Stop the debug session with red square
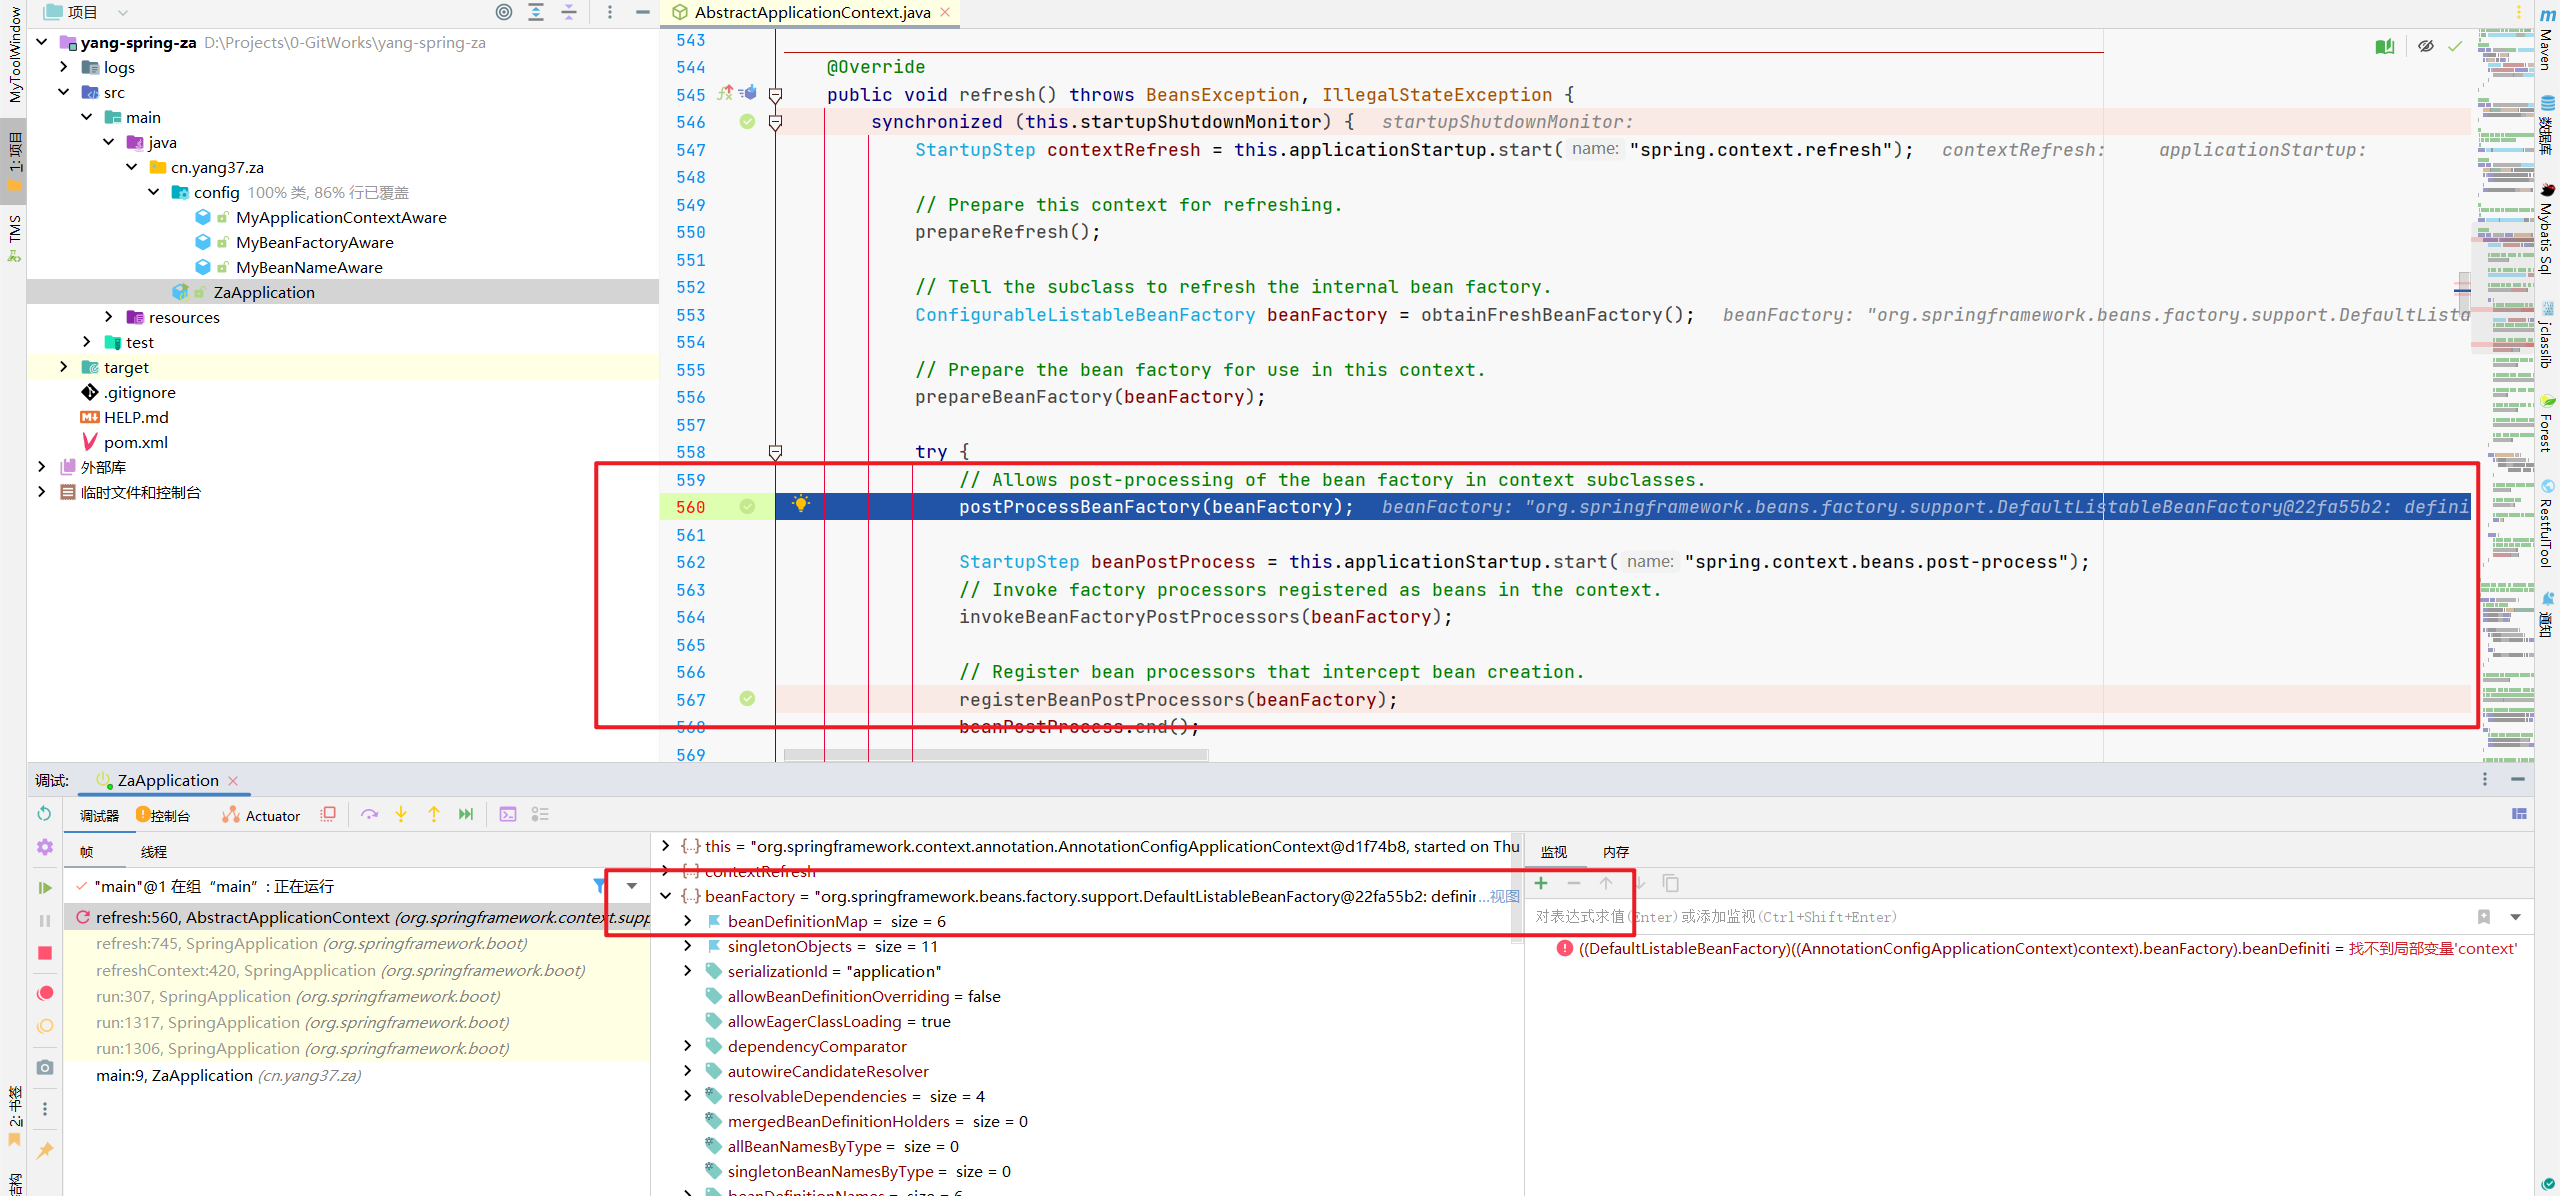Image resolution: width=2560 pixels, height=1196 pixels. coord(44,953)
